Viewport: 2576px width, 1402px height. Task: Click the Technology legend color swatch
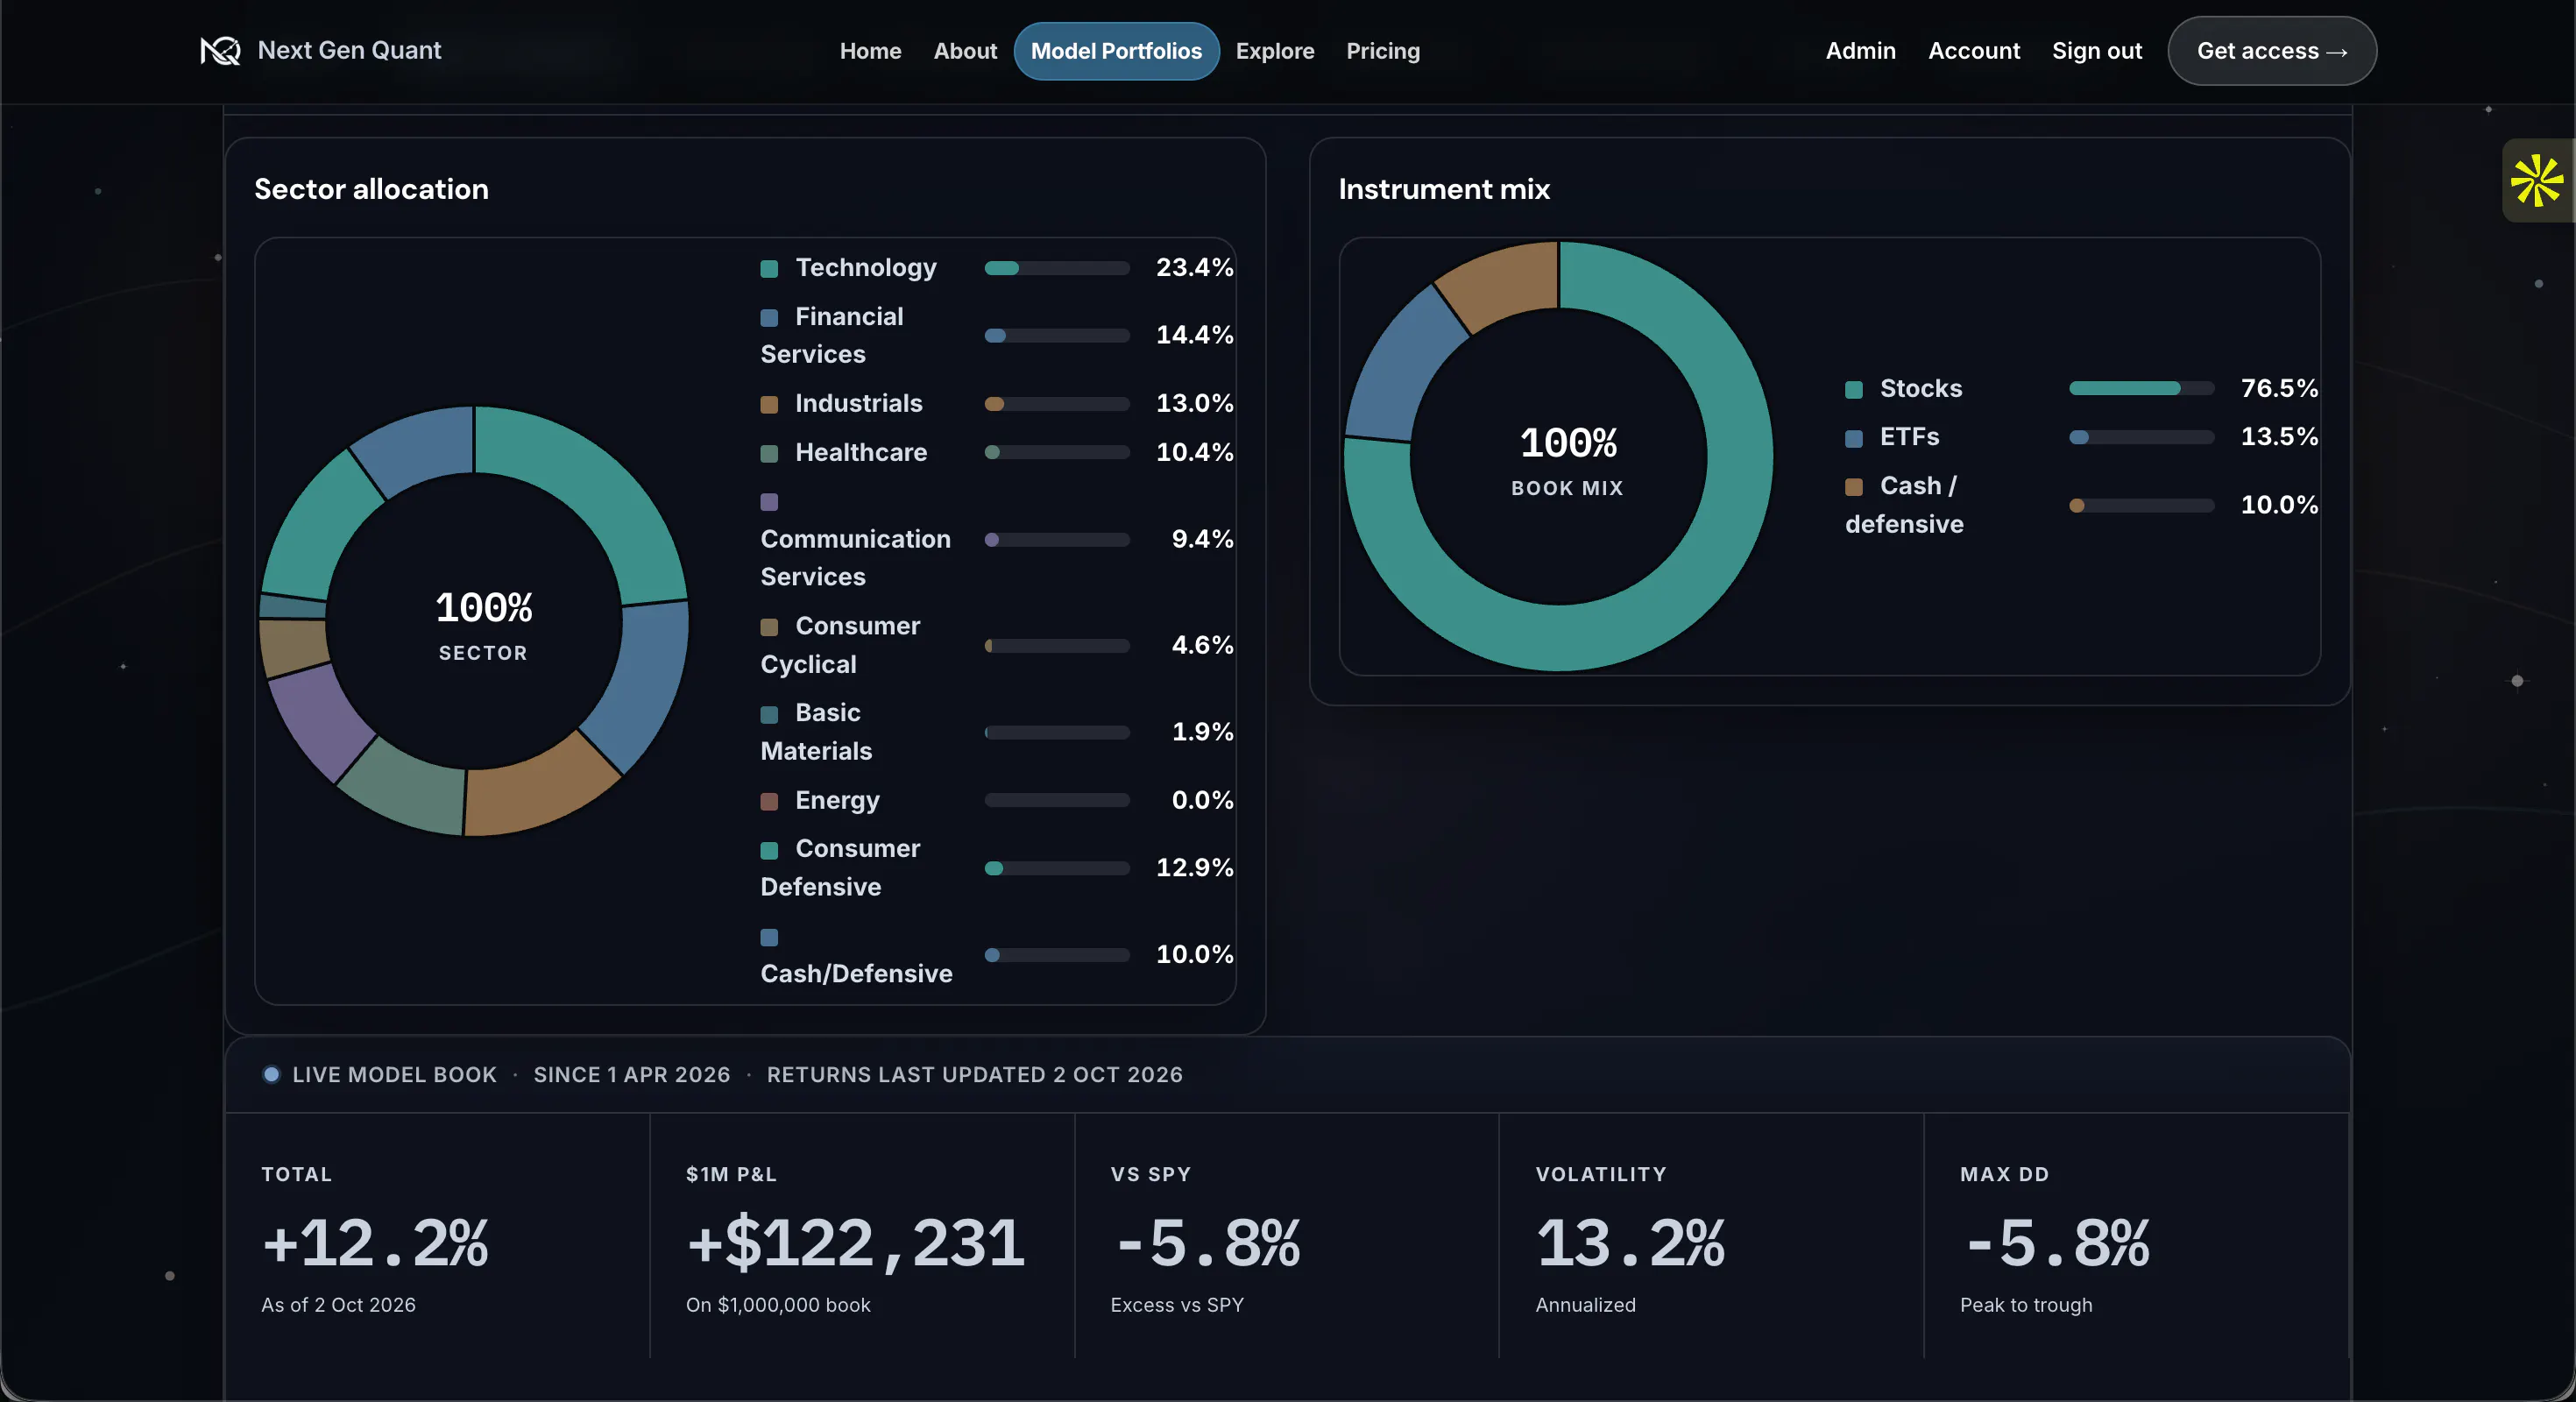[x=769, y=268]
